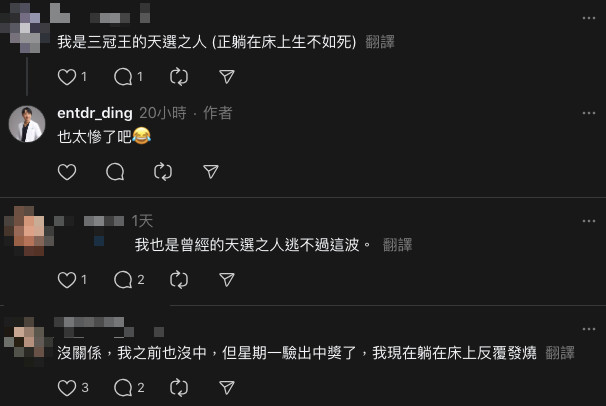Open more options for the 逃不過這波 comment
The width and height of the screenshot is (606, 406).
point(589,221)
